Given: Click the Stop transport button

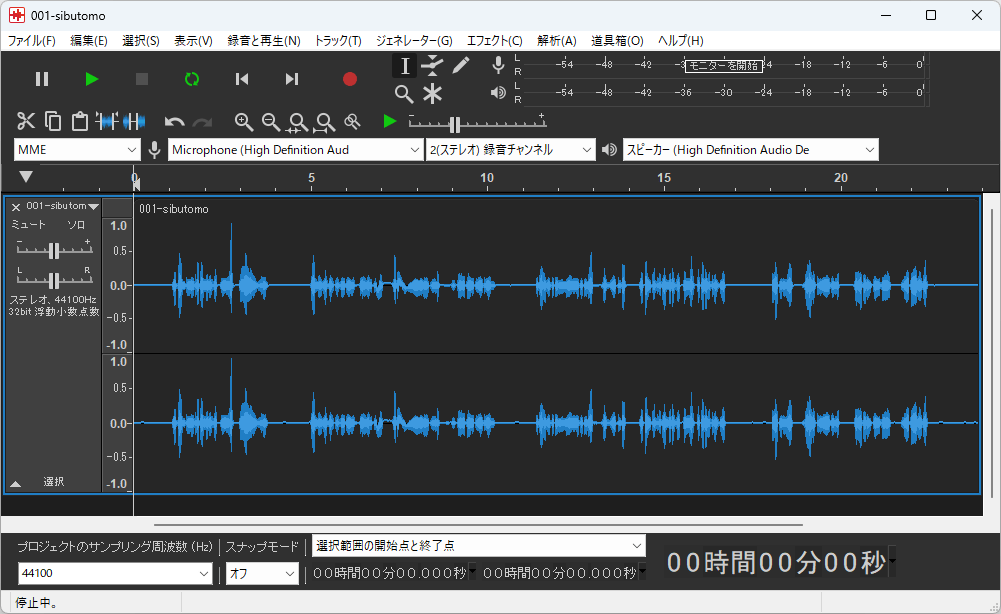Looking at the screenshot, I should (x=142, y=79).
